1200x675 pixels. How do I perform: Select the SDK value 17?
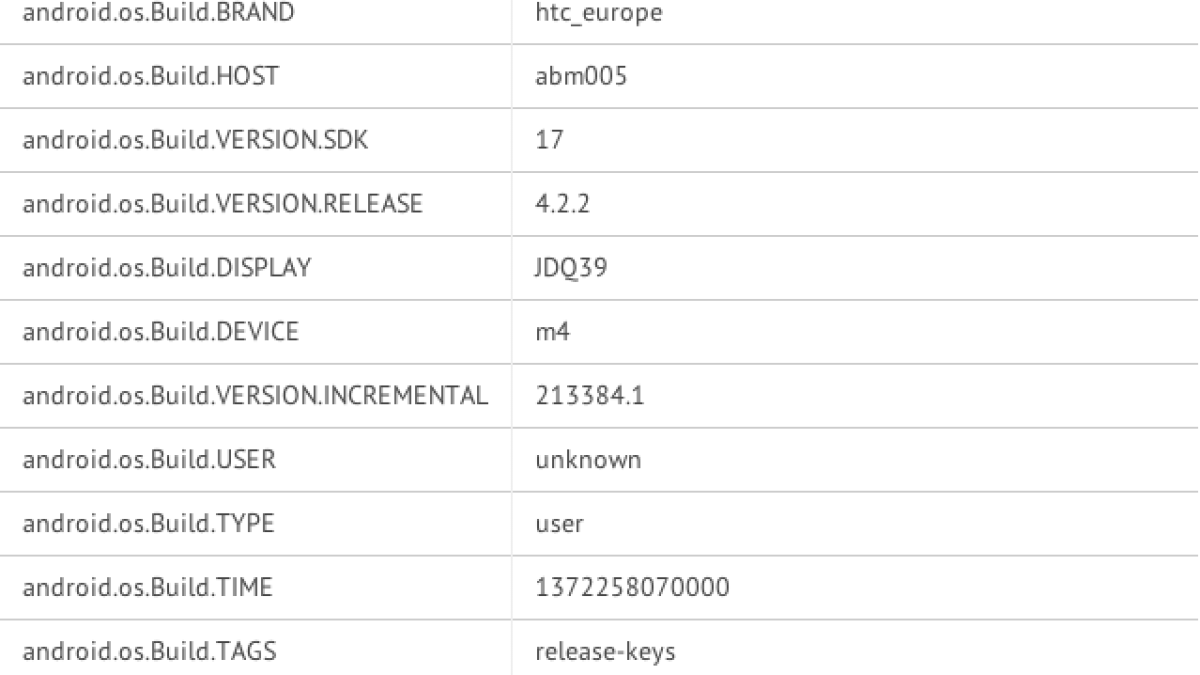(x=549, y=140)
